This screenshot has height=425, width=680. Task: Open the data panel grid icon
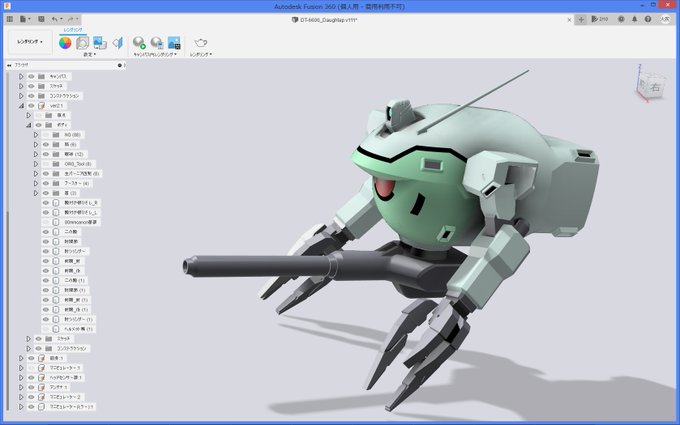10,19
